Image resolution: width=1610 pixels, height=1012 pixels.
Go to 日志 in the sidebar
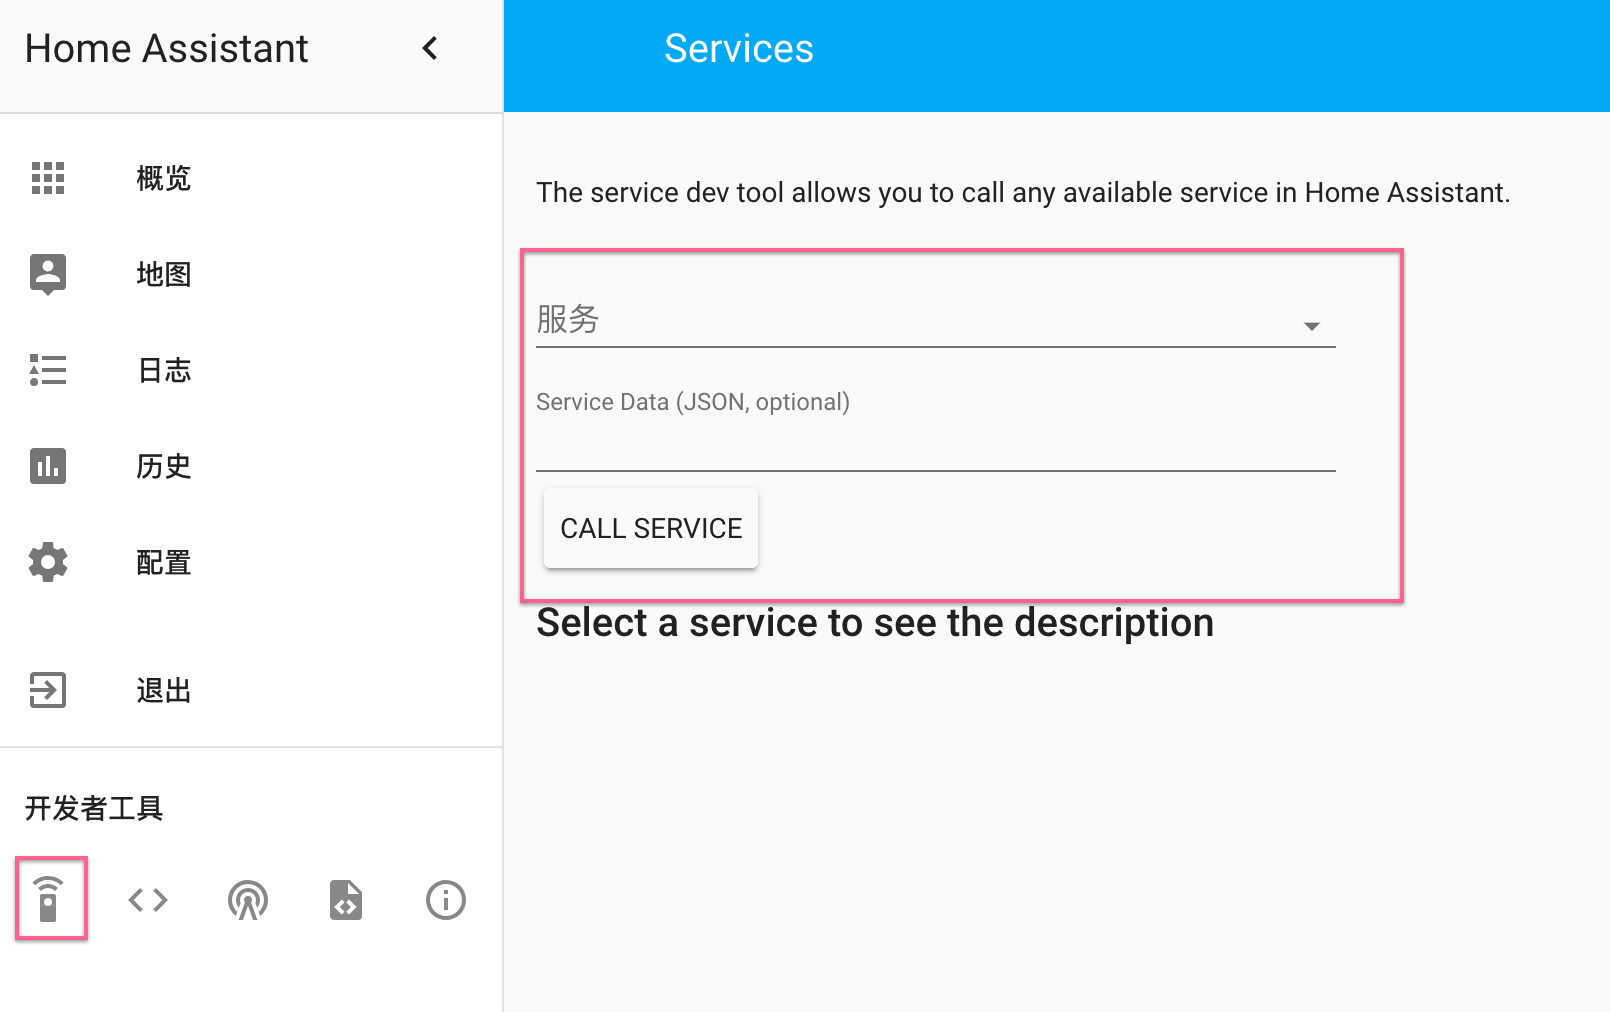point(164,370)
